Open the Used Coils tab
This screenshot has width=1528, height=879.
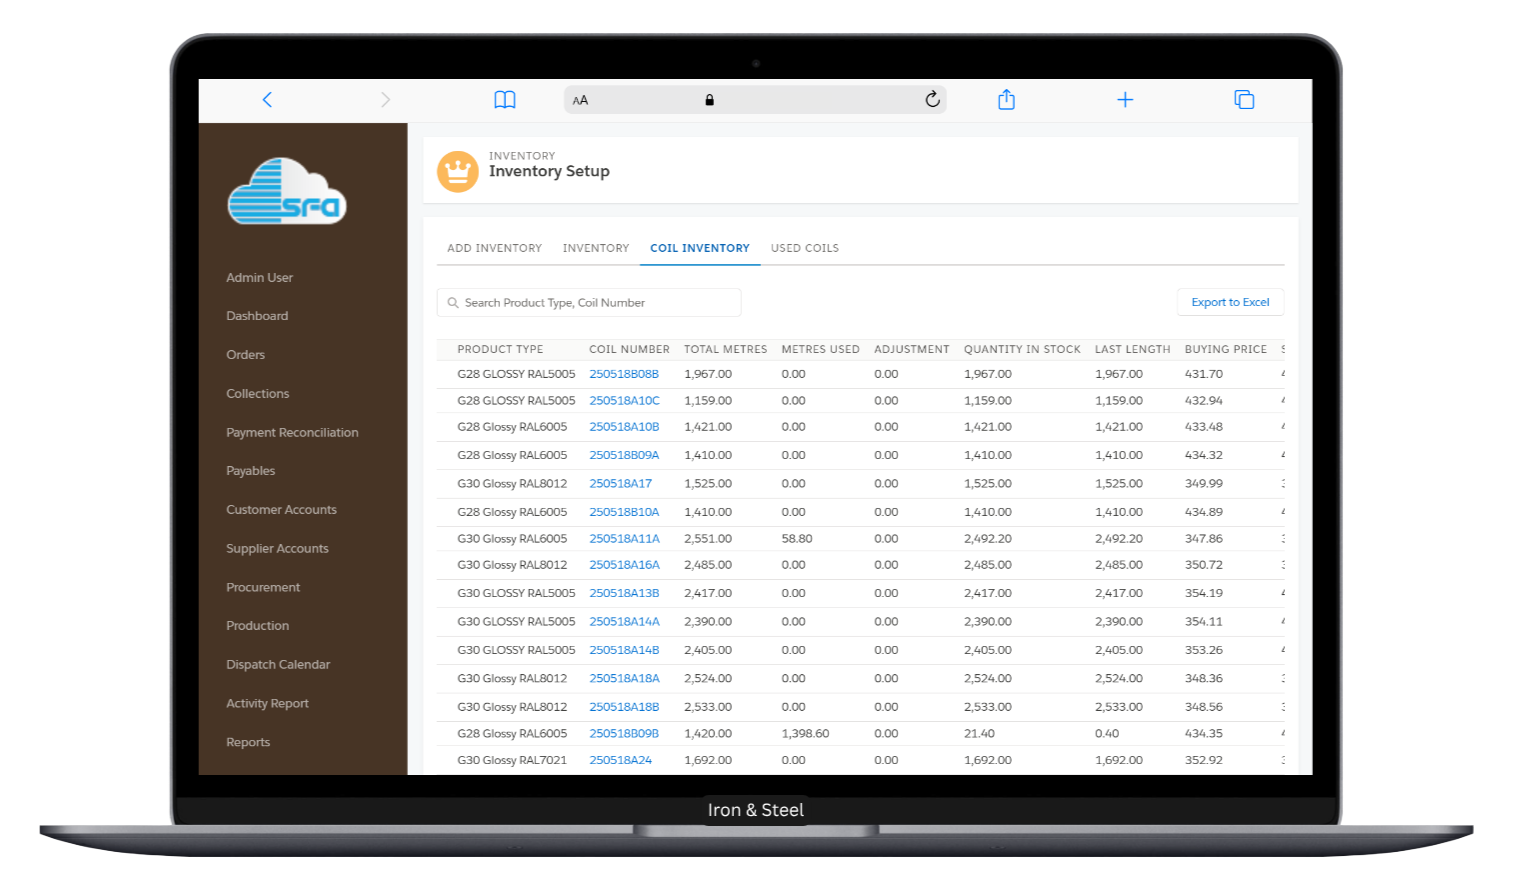804,248
